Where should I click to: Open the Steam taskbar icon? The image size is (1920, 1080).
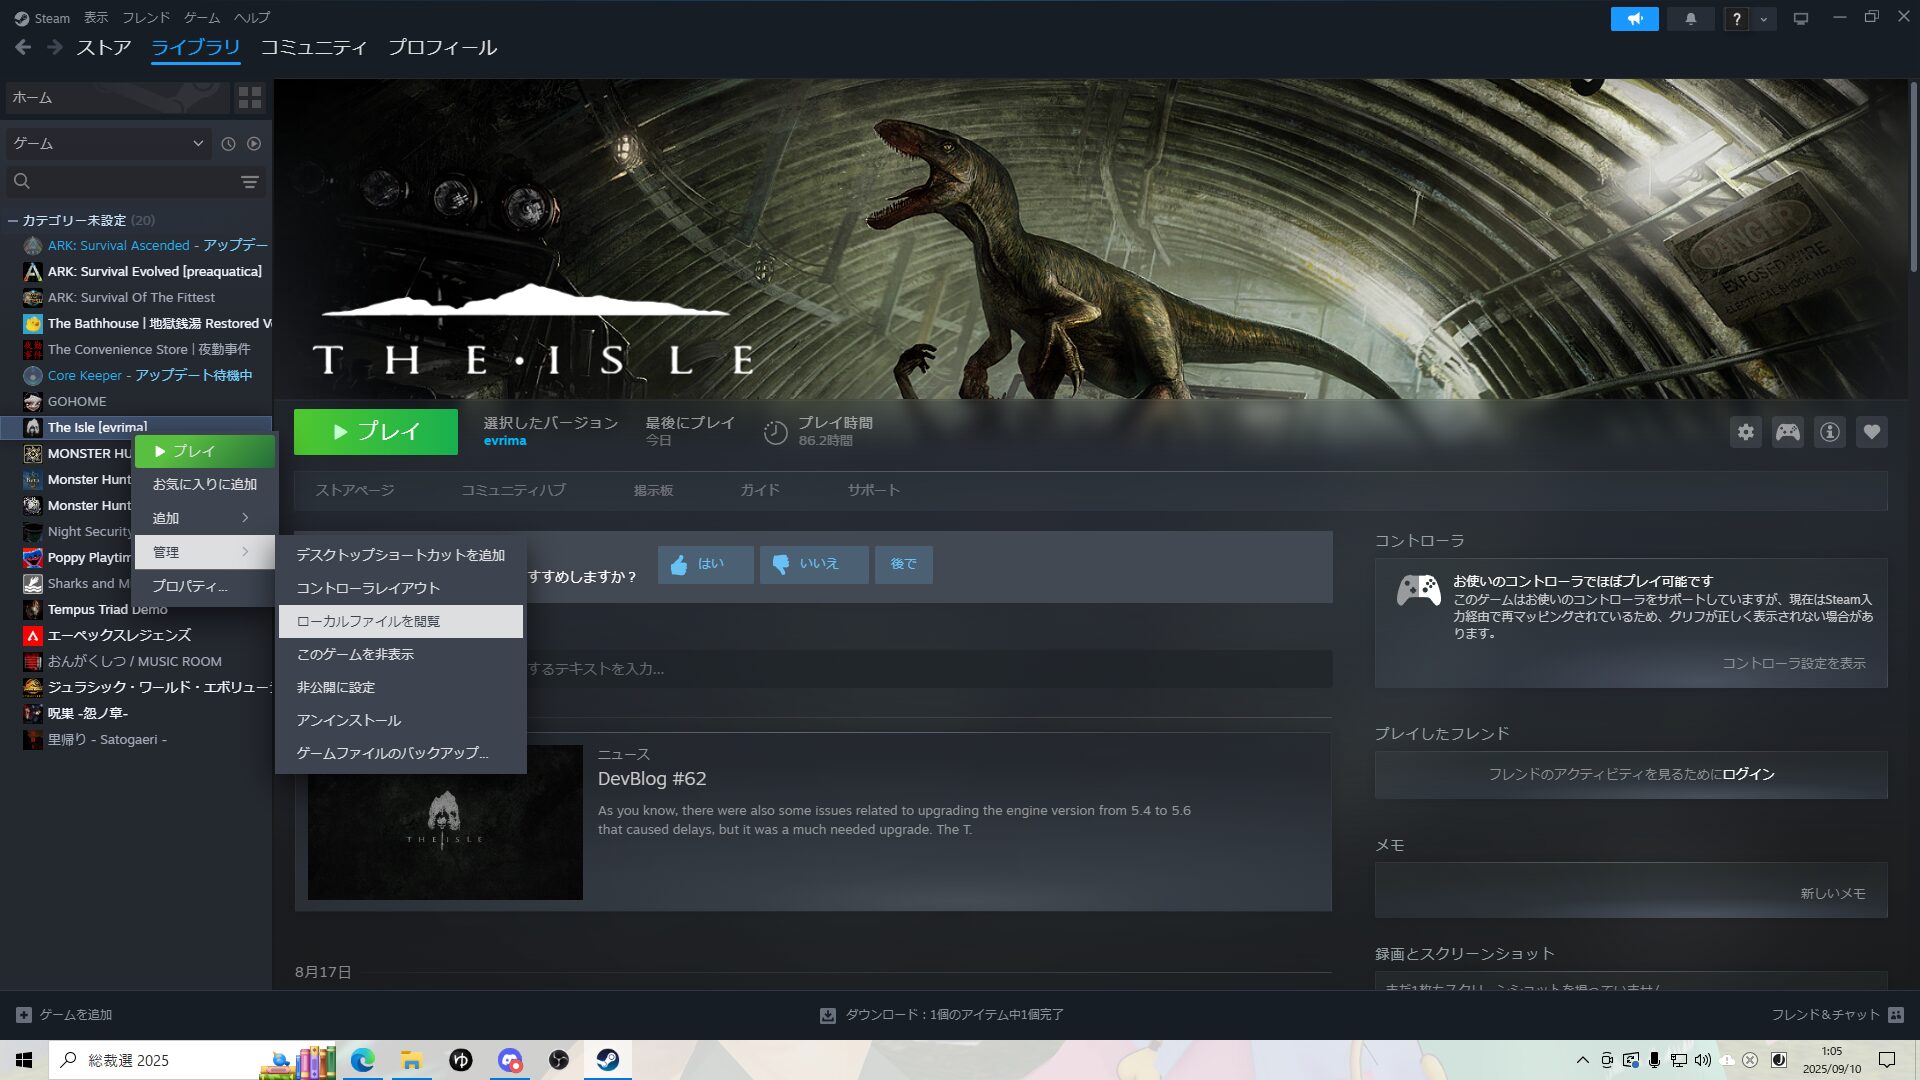[x=607, y=1060]
